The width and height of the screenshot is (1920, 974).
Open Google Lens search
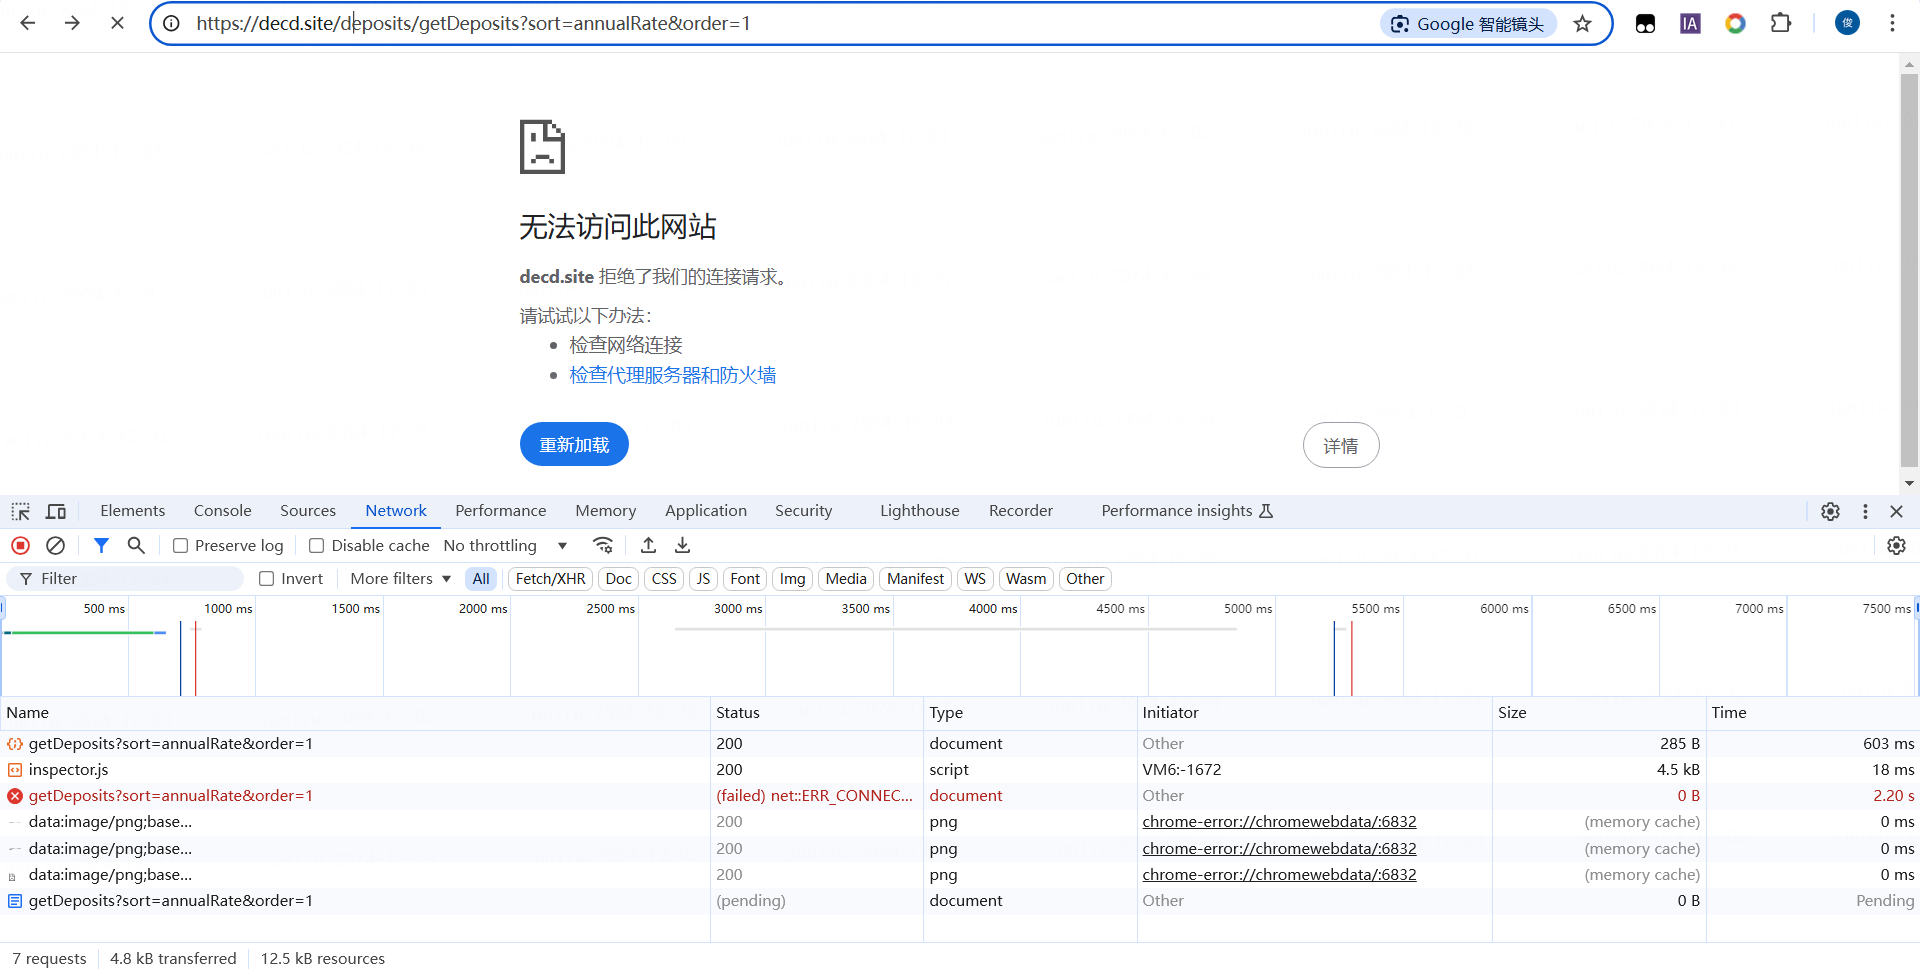tap(1468, 24)
